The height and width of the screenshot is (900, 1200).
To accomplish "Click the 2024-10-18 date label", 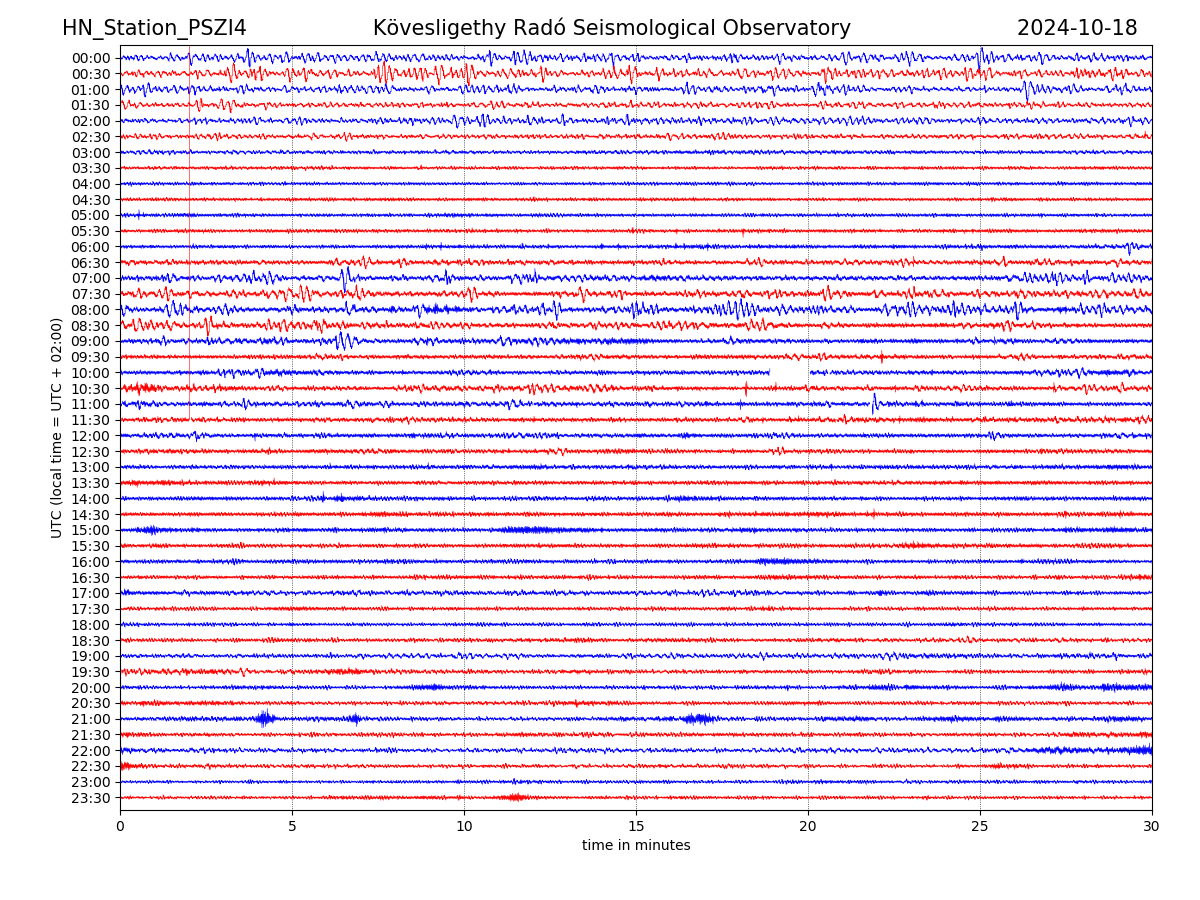I will 1076,29.
